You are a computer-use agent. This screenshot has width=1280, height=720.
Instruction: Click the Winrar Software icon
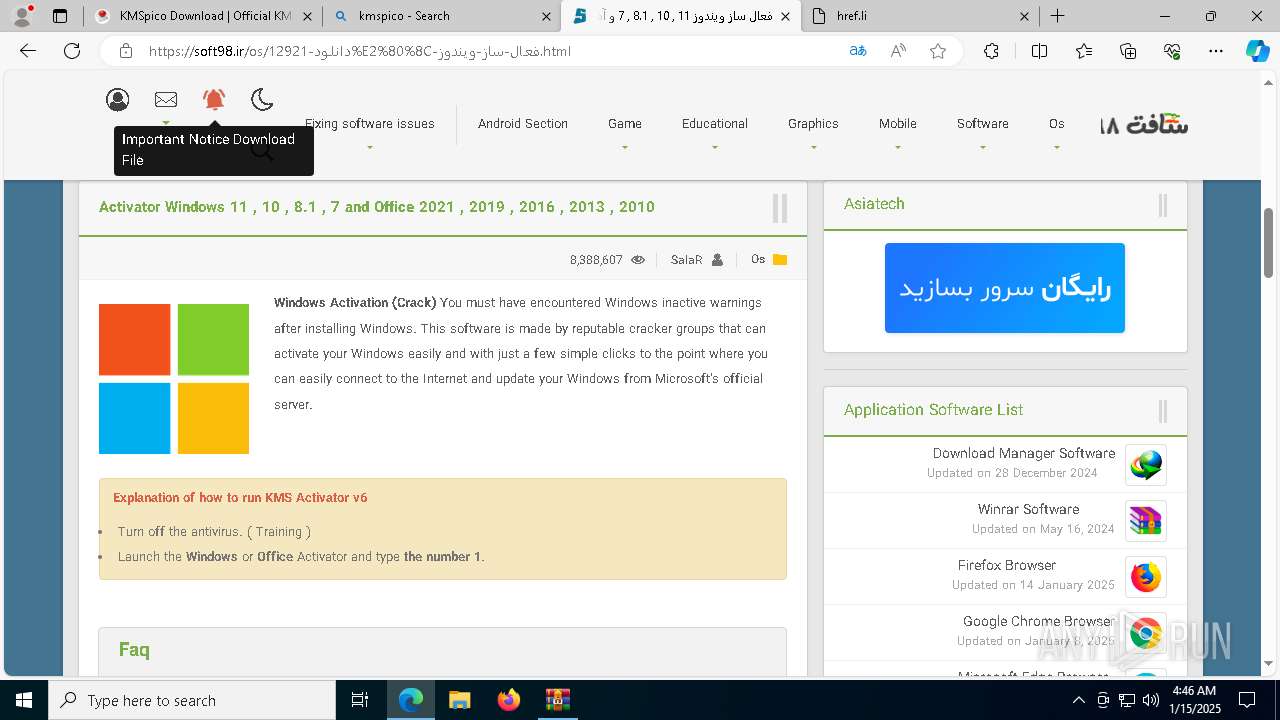(x=1146, y=521)
